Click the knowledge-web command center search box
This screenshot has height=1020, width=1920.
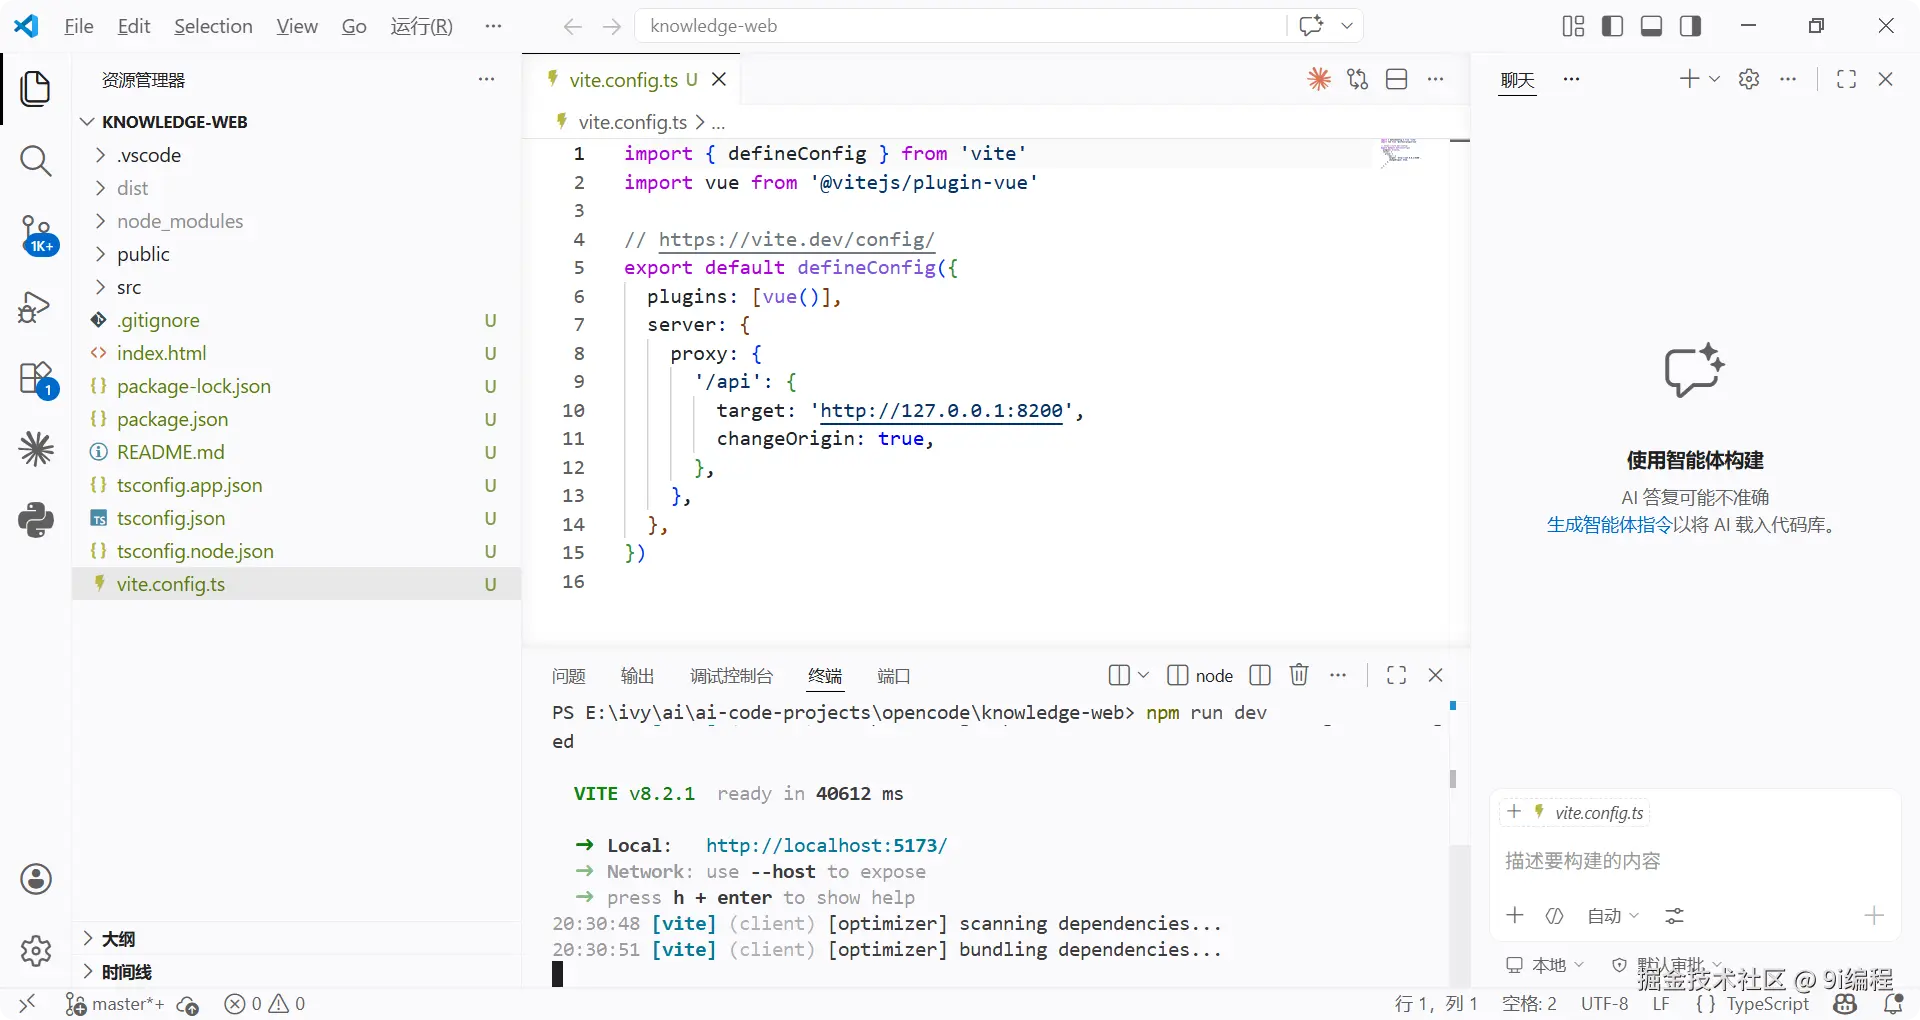click(960, 26)
